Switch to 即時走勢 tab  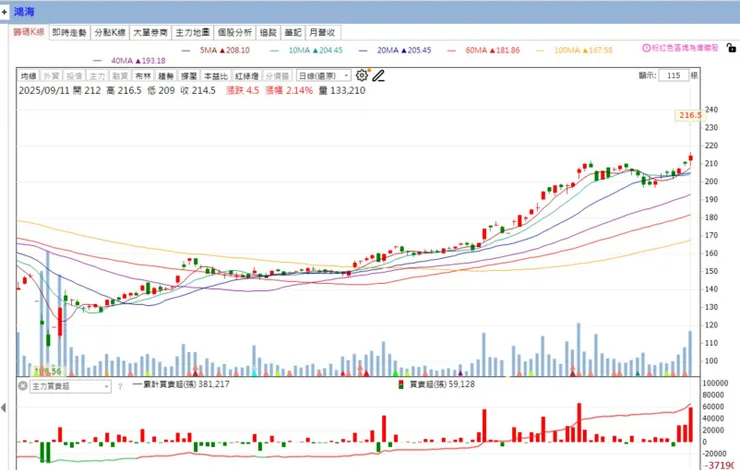[69, 33]
